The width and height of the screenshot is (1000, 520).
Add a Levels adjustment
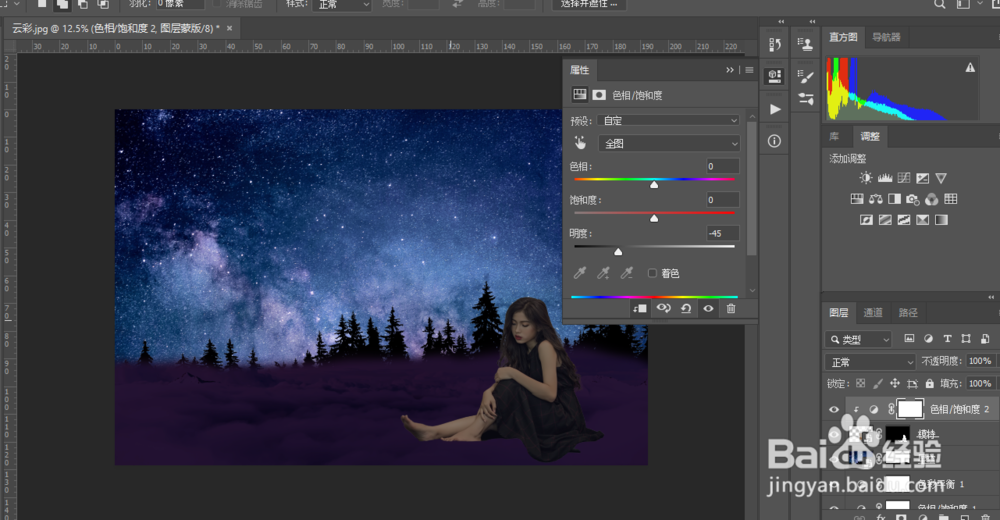[885, 178]
